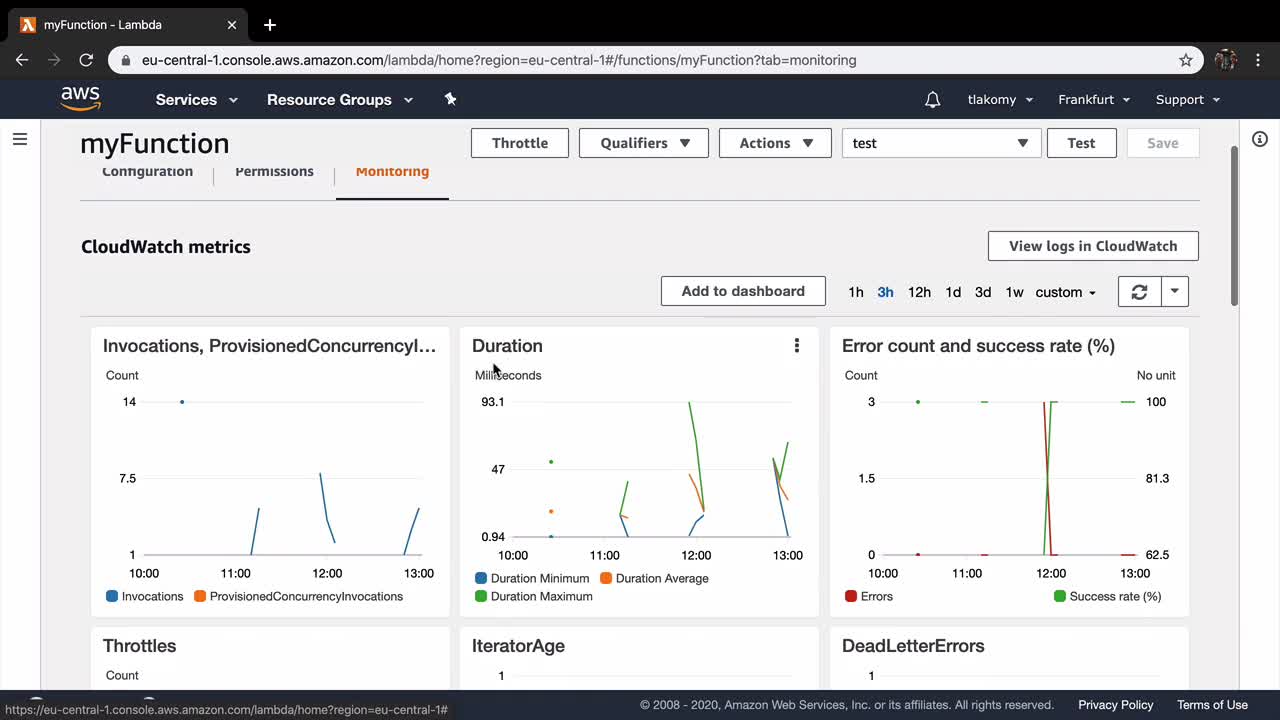Select the 12h time range
The width and height of the screenshot is (1280, 720).
point(919,292)
